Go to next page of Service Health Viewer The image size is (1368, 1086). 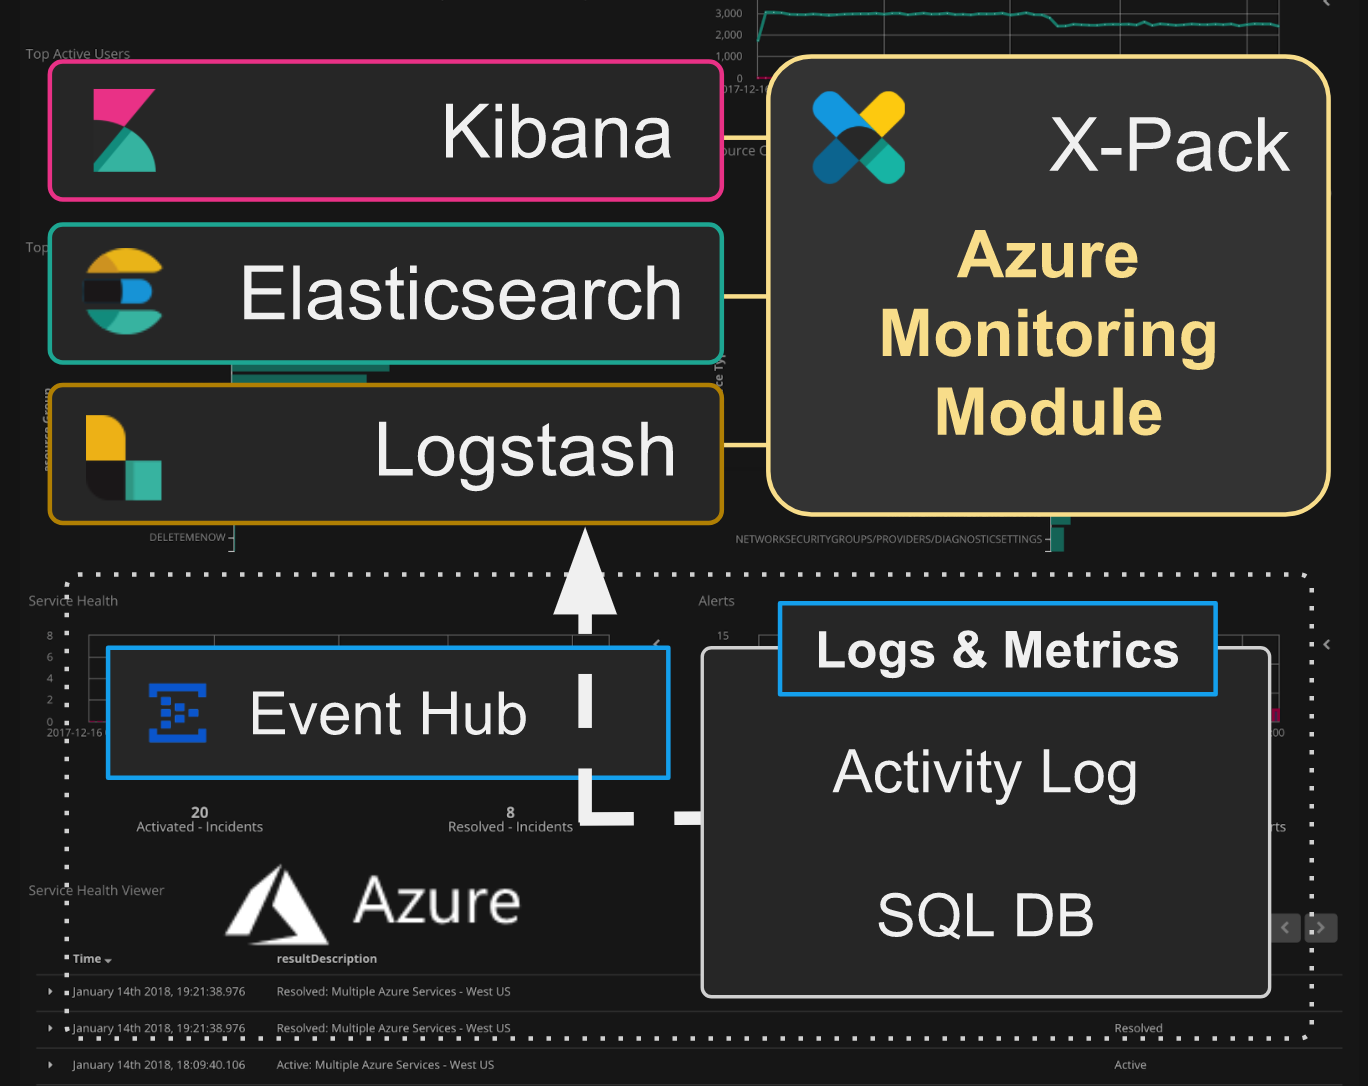tap(1321, 928)
